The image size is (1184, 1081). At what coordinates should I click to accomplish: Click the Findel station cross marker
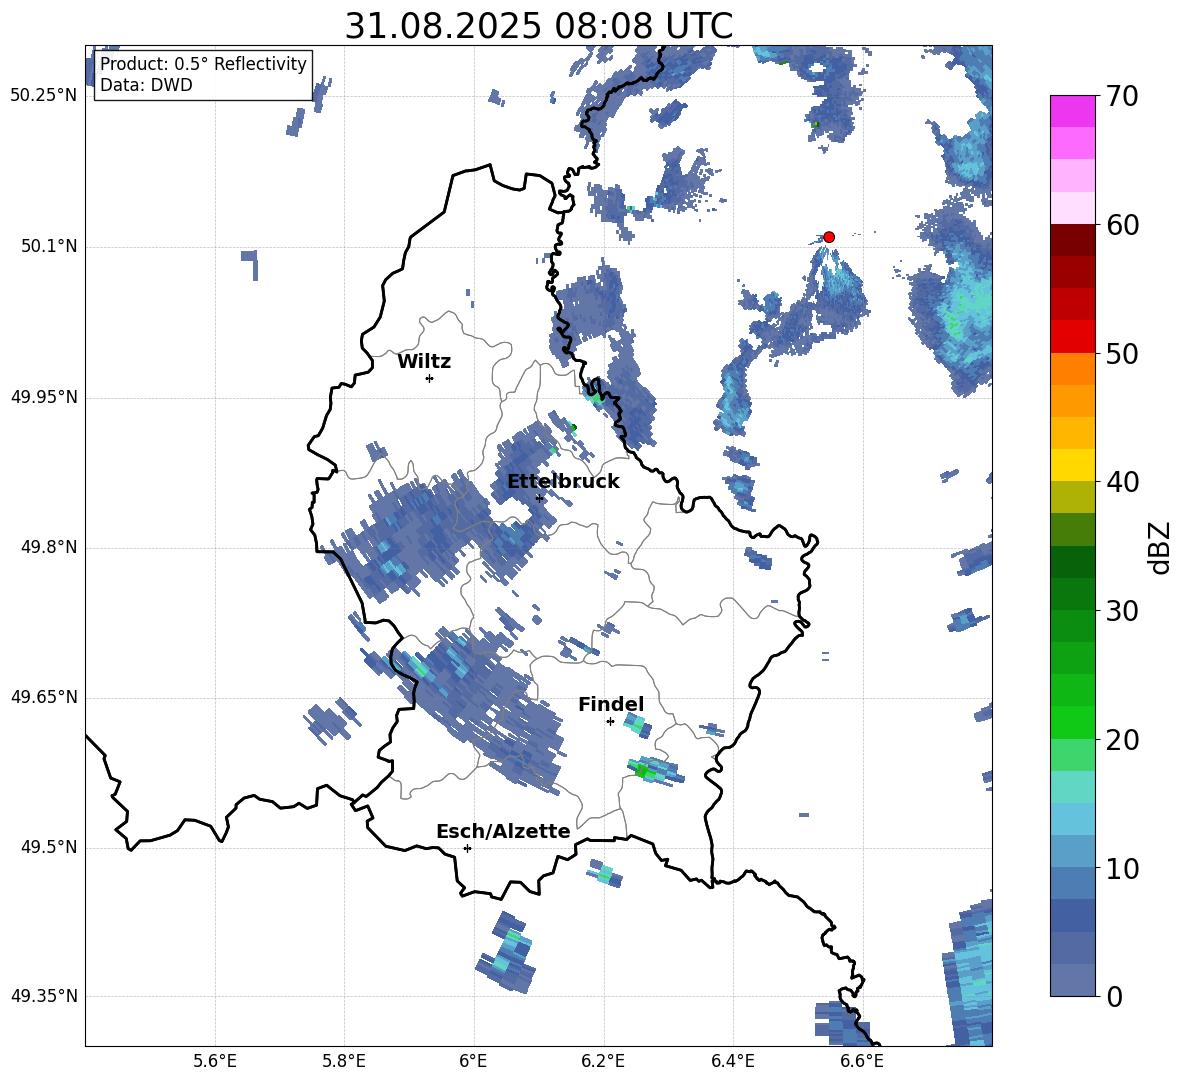click(x=610, y=721)
